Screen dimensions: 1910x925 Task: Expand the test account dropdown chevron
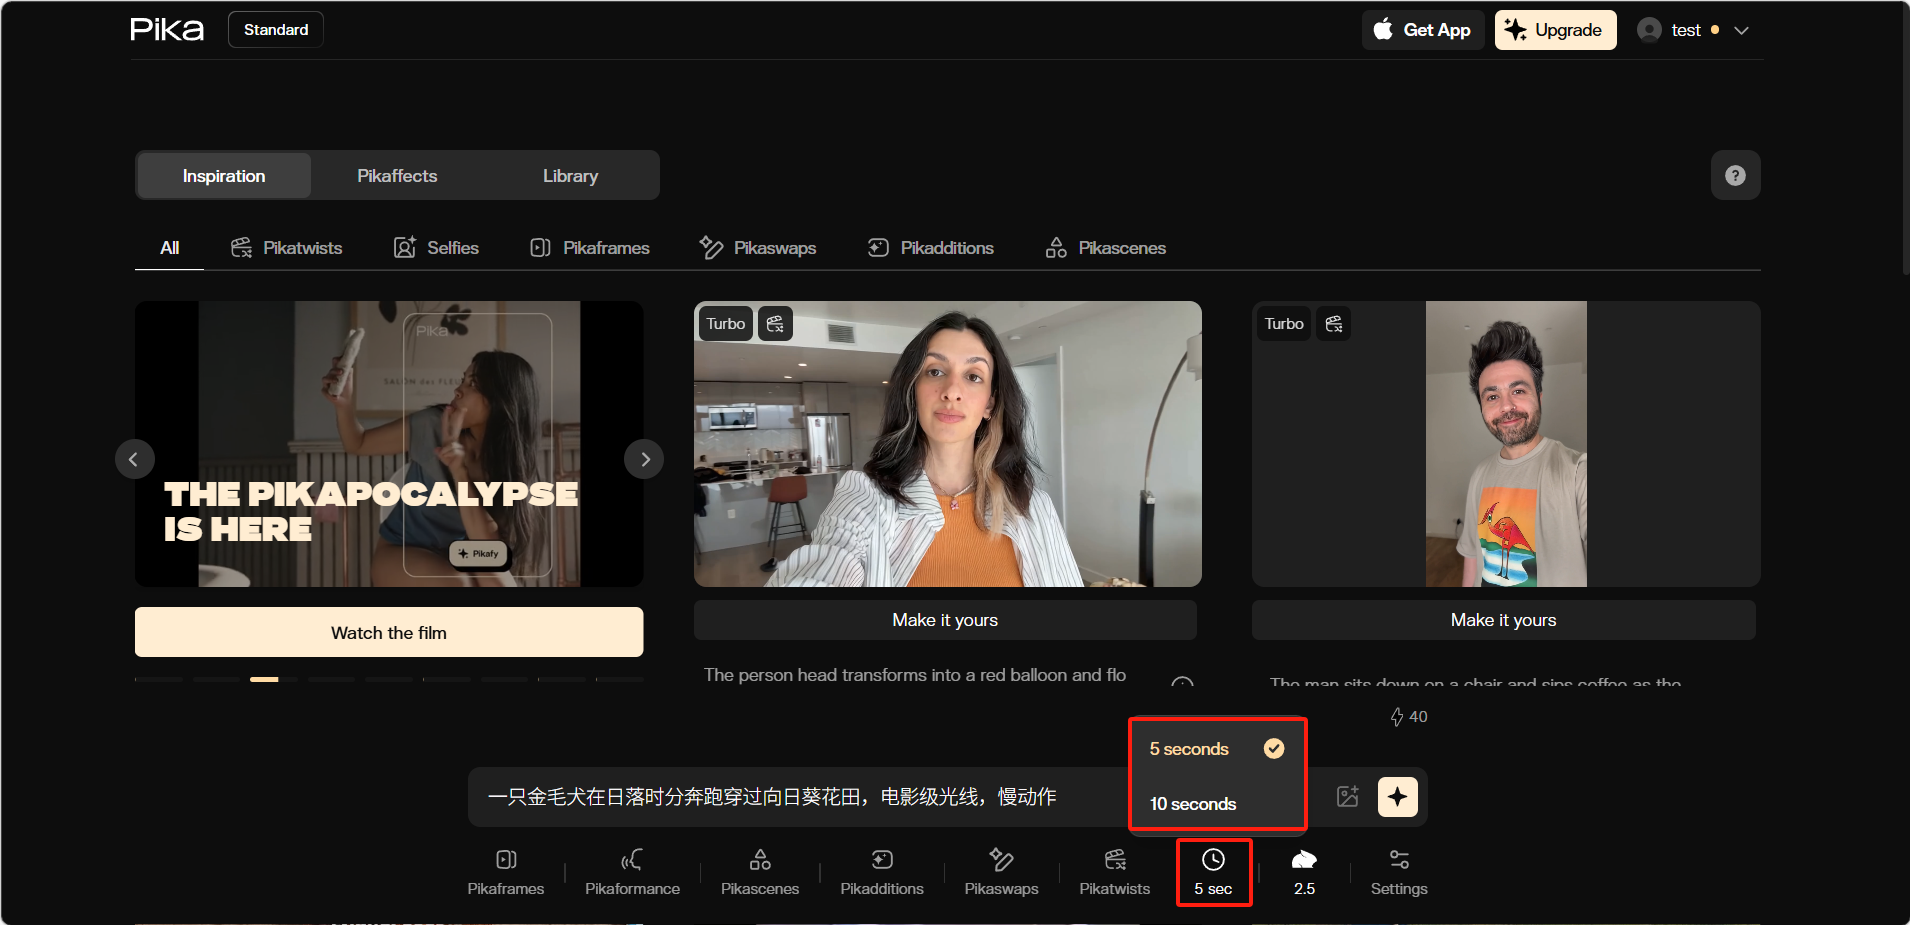point(1741,31)
